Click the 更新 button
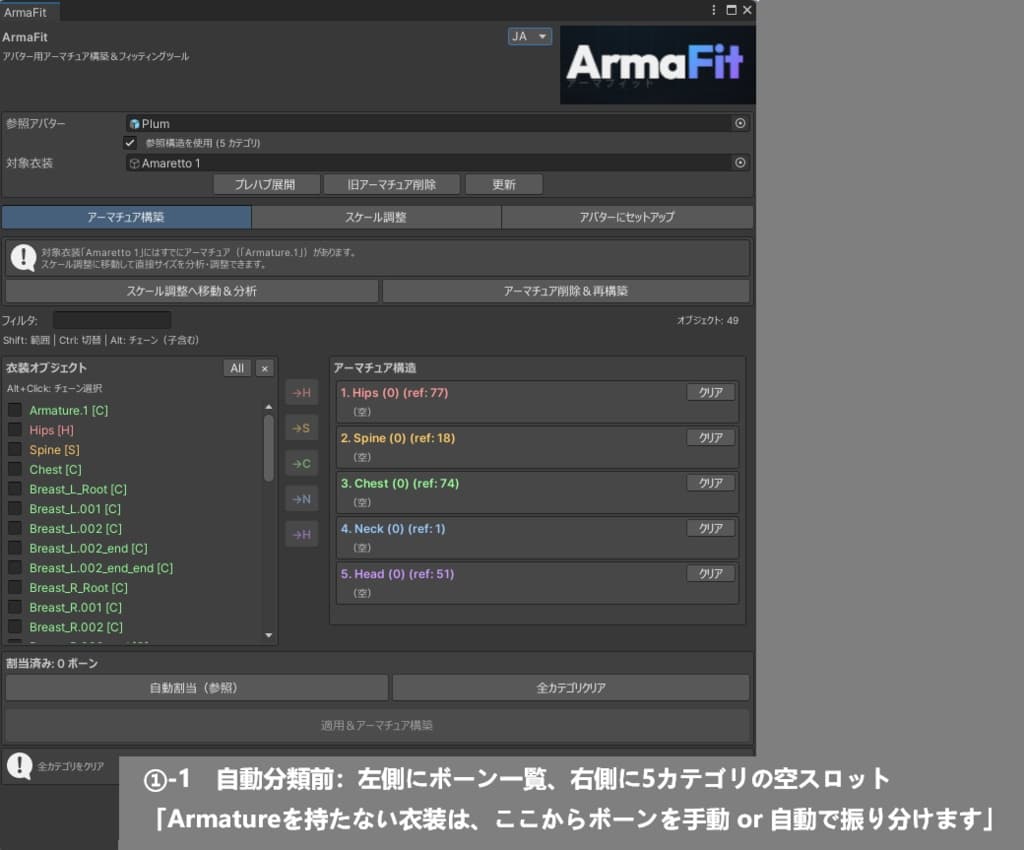This screenshot has width=1024, height=850. click(x=504, y=185)
